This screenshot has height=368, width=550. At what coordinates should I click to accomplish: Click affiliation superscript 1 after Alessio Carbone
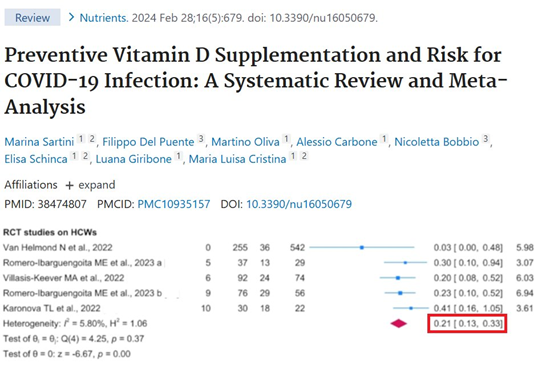click(x=384, y=139)
